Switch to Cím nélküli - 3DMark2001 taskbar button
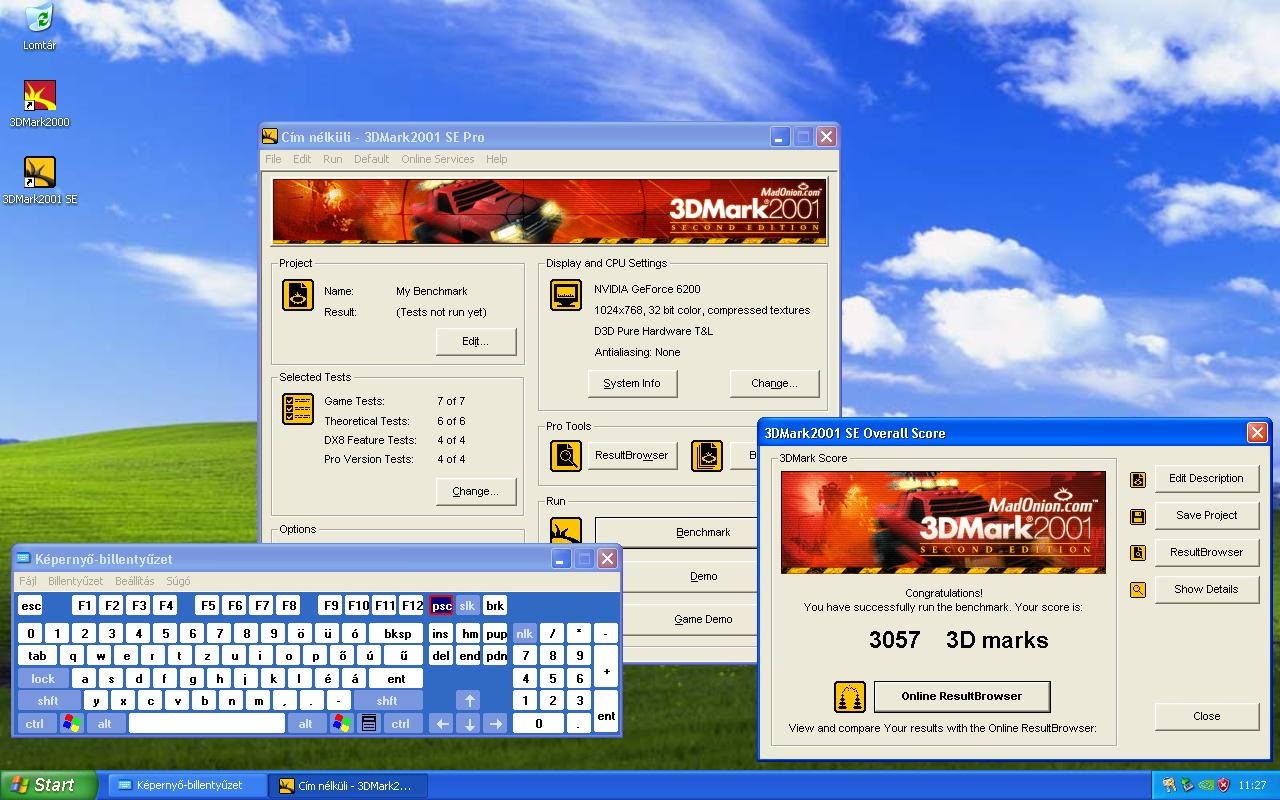This screenshot has height=800, width=1280. 350,785
